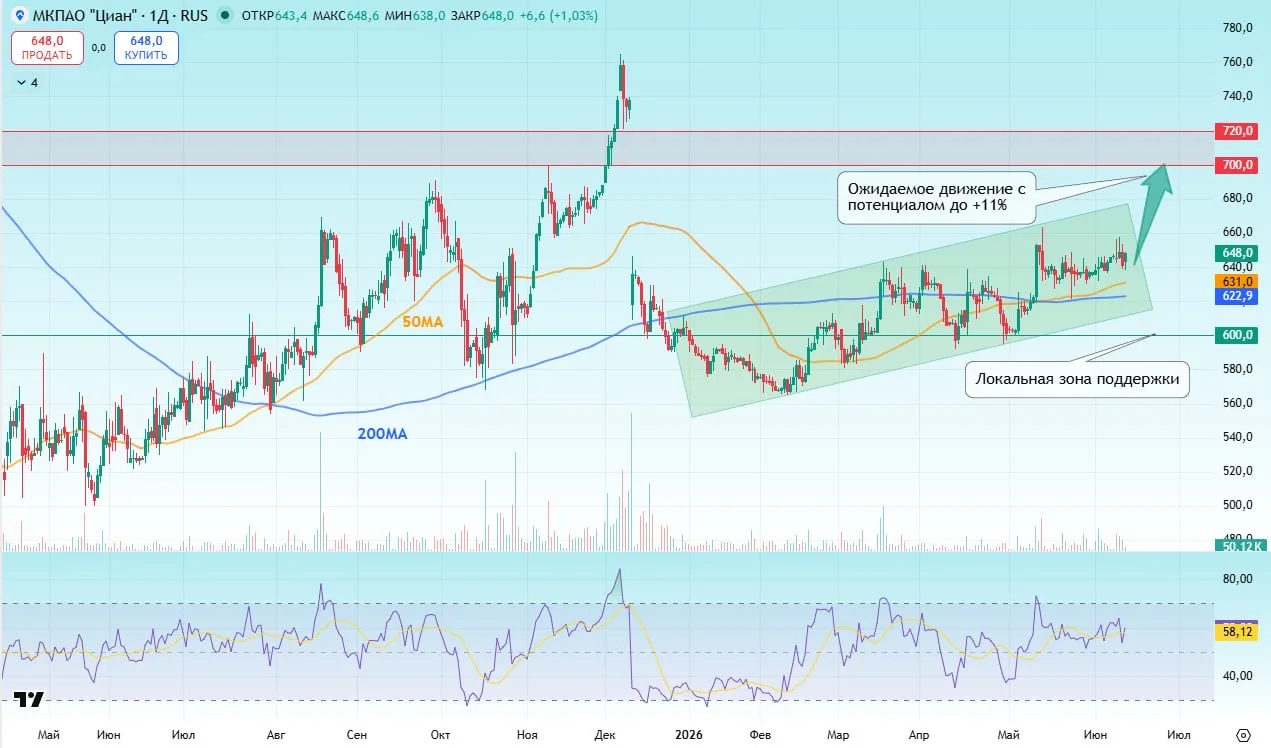The width and height of the screenshot is (1271, 748).
Task: Click the green market status dot
Action: pos(222,16)
